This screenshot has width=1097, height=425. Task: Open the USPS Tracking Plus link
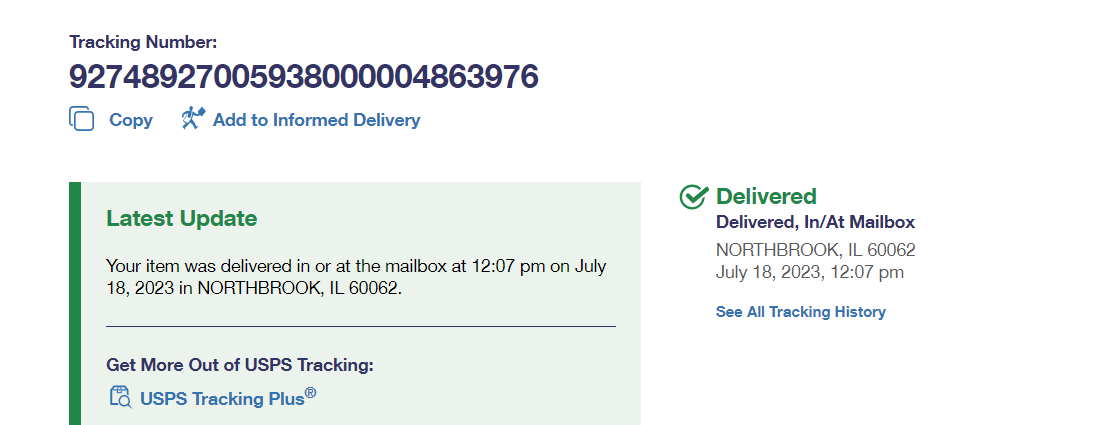click(222, 398)
